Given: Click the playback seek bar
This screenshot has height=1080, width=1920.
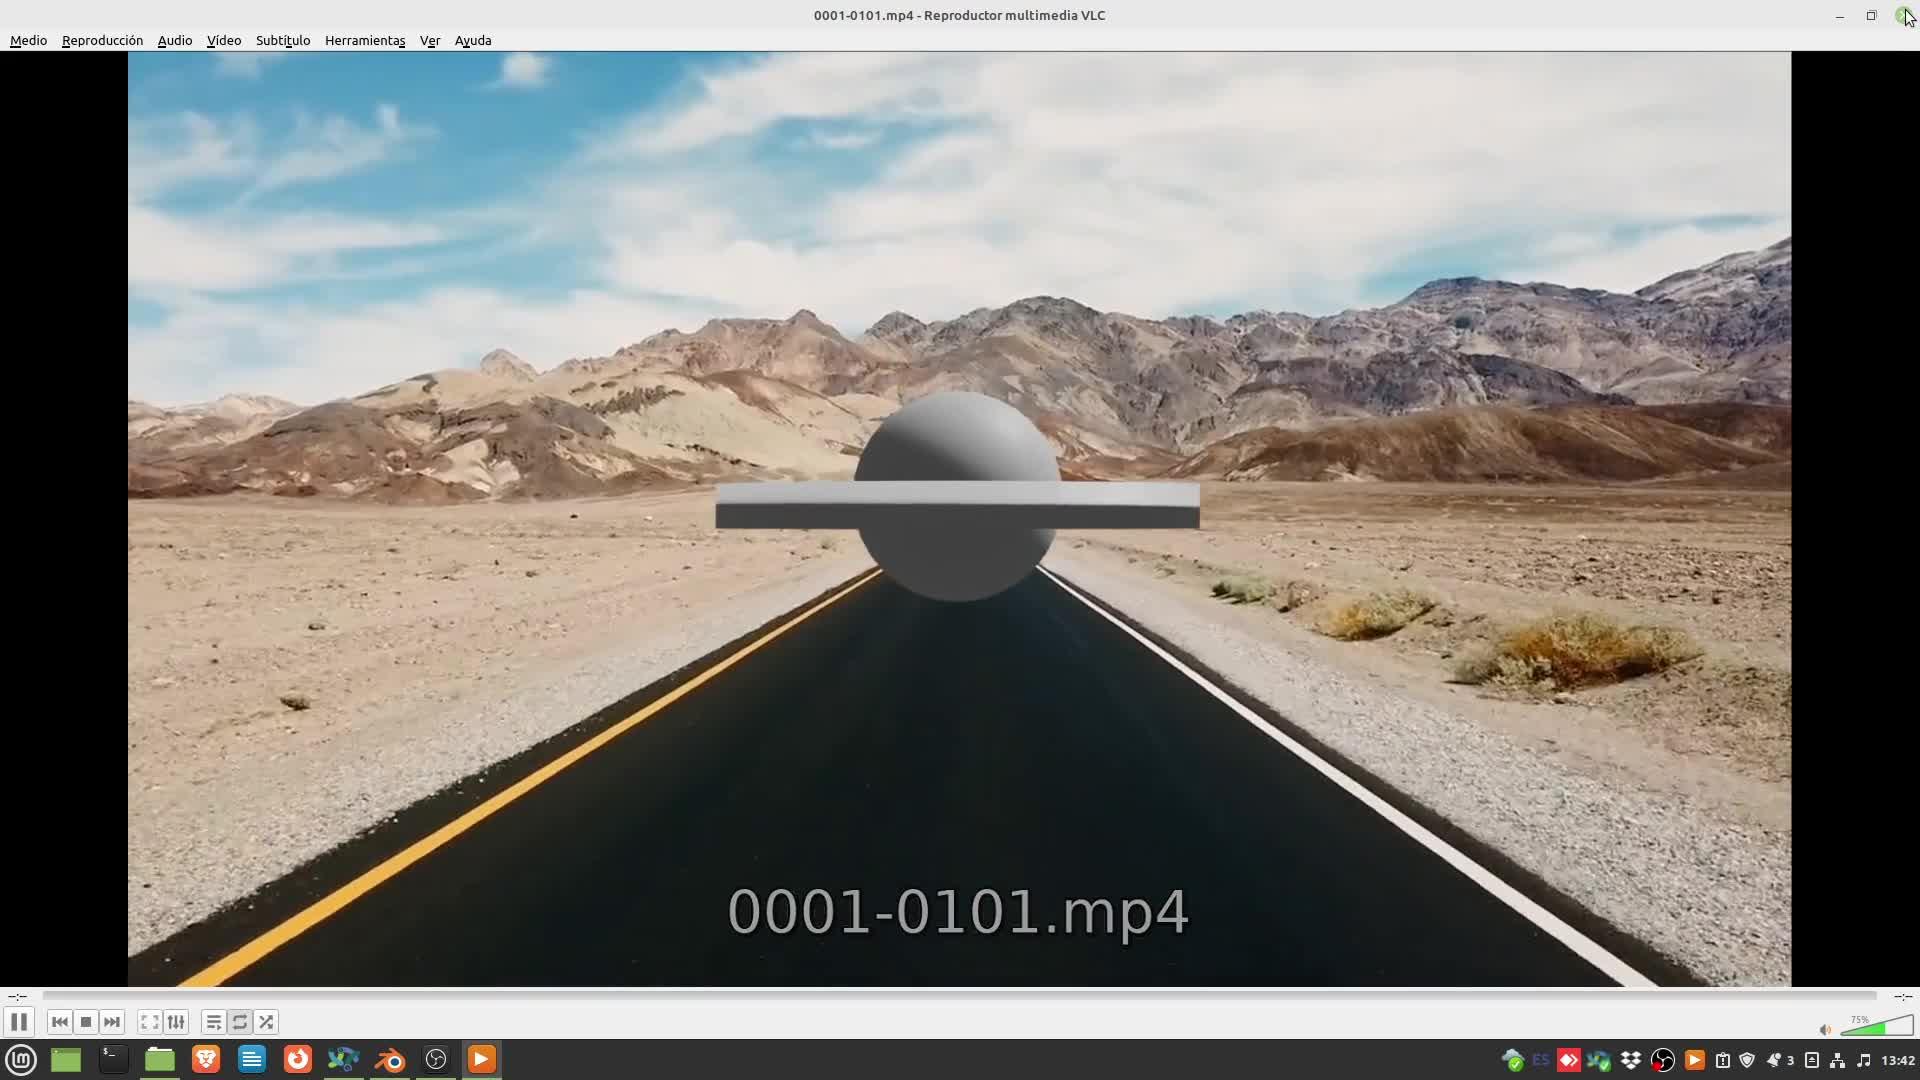Looking at the screenshot, I should click(958, 996).
